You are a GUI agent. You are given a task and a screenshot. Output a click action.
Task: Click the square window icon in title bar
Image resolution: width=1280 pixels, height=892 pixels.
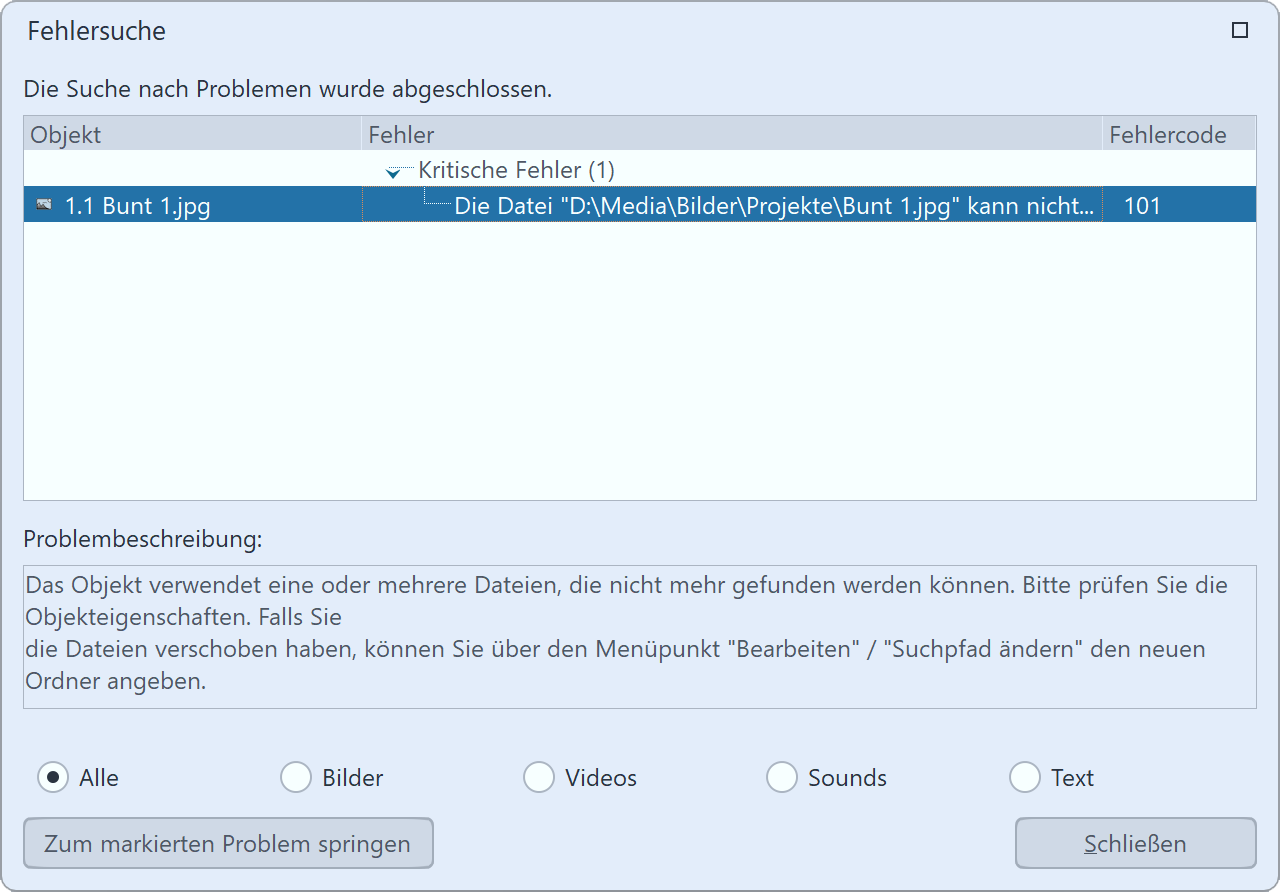(x=1240, y=31)
